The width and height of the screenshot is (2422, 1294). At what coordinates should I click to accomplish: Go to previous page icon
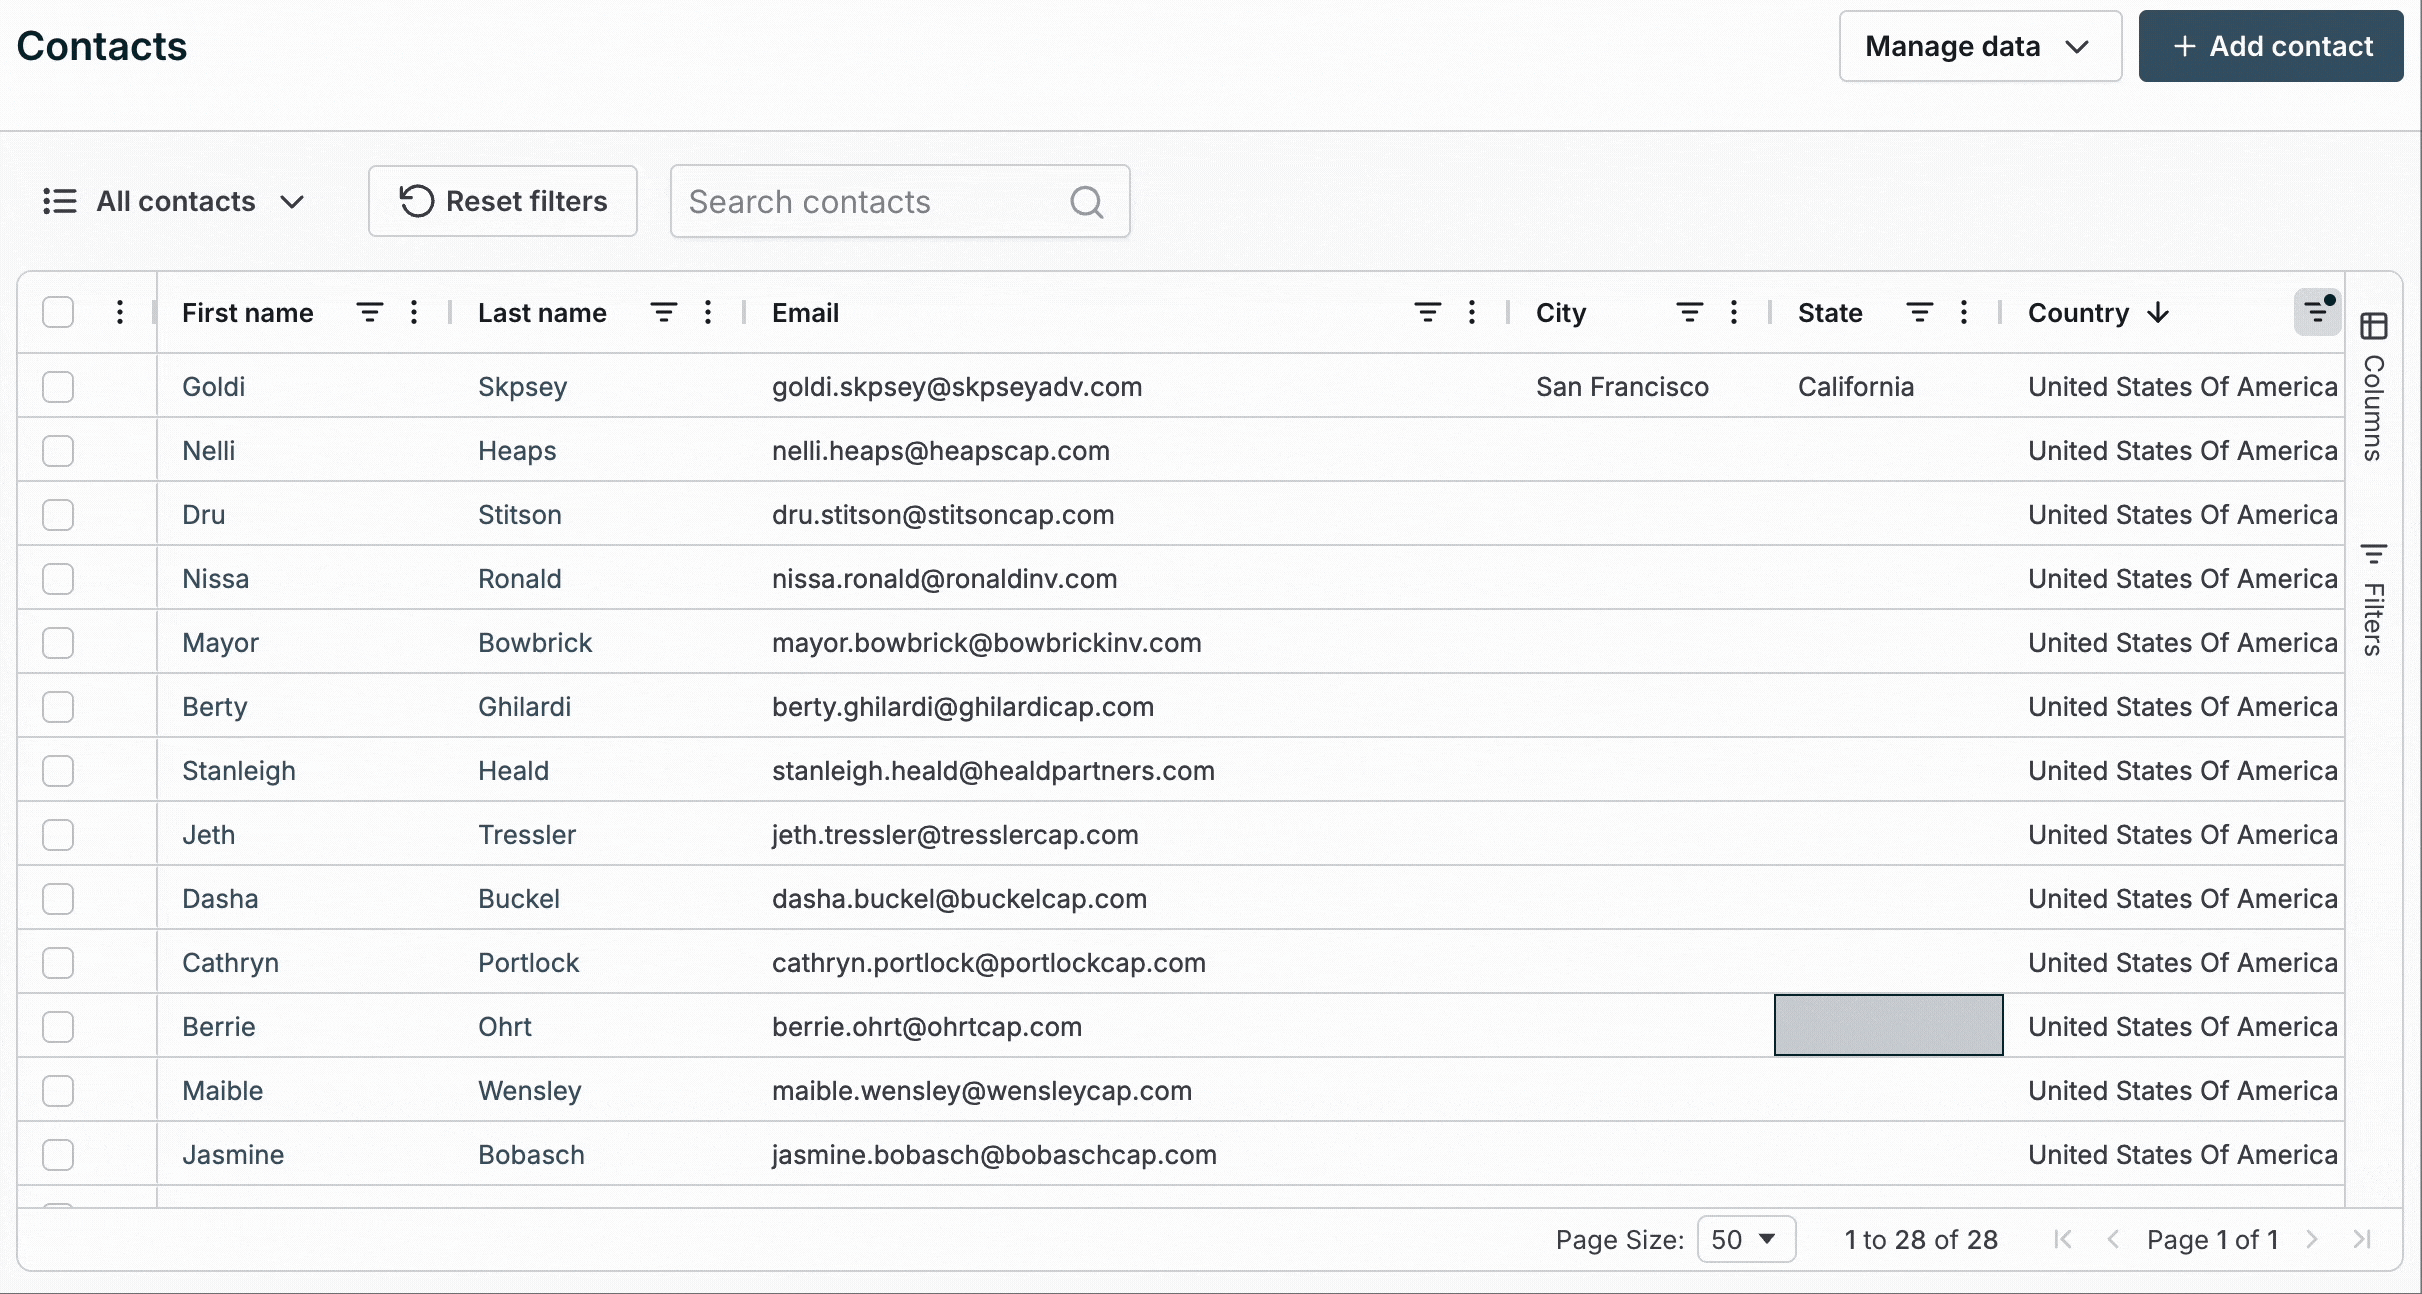pos(2113,1240)
